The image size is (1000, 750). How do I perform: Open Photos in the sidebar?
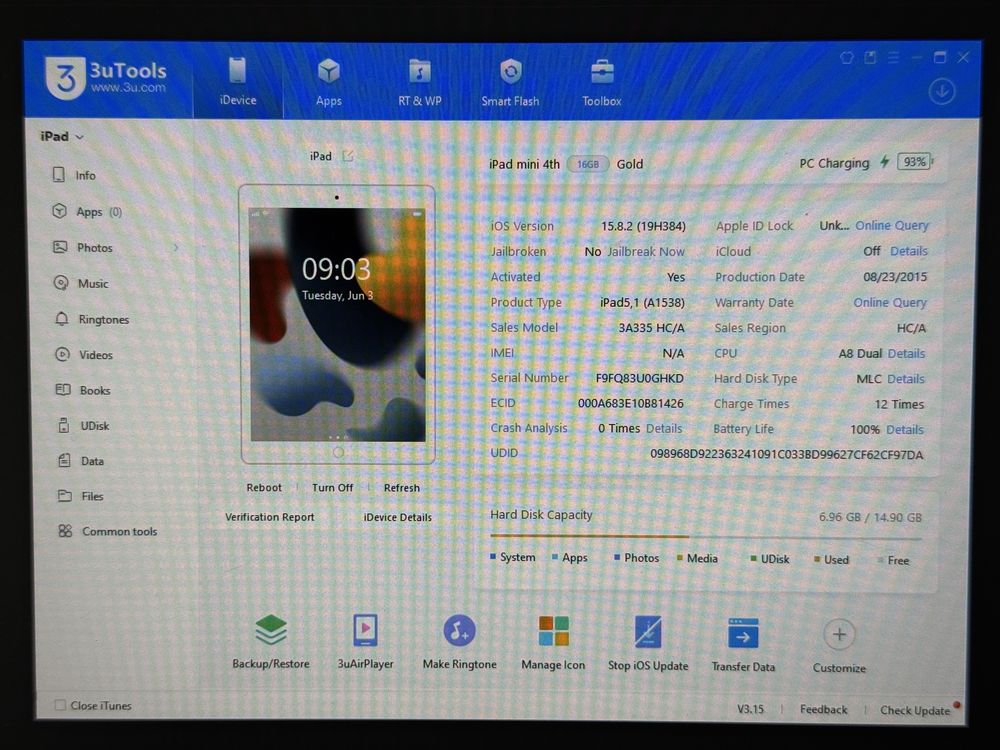[x=83, y=247]
